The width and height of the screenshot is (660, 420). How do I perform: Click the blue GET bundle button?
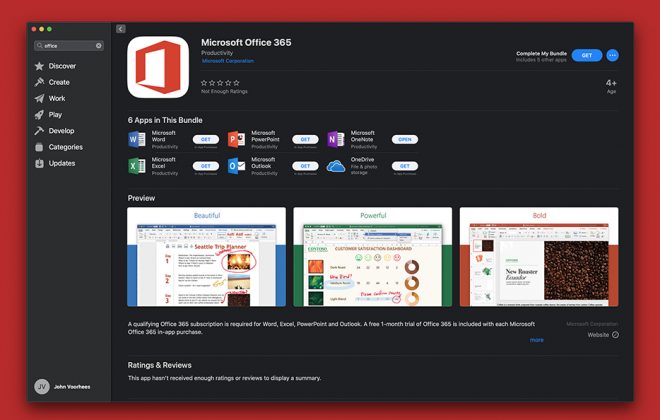coord(587,55)
